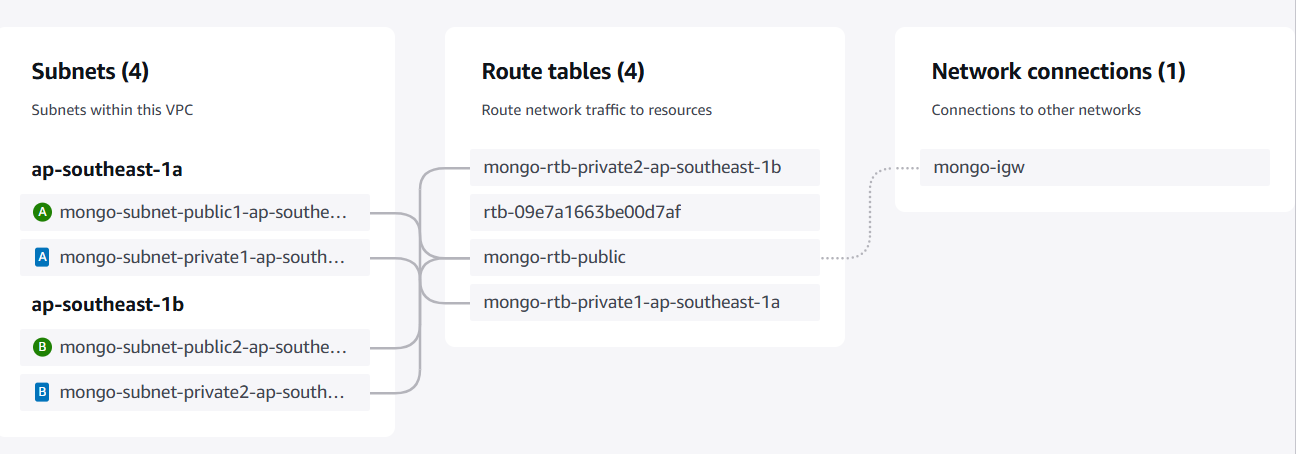The image size is (1306, 454).
Task: Click the "Route network traffic to resources" description
Action: [597, 110]
